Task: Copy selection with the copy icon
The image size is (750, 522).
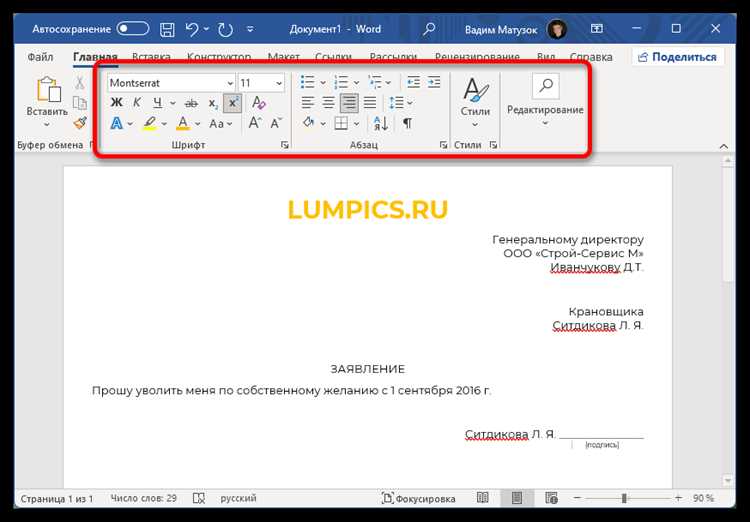Action: [x=79, y=103]
